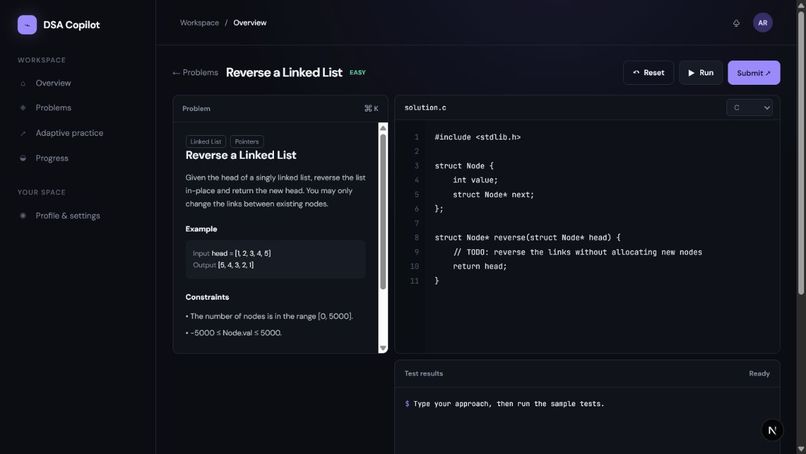The image size is (806, 454).
Task: Click problem panel scrollbar down arrow
Action: click(383, 348)
